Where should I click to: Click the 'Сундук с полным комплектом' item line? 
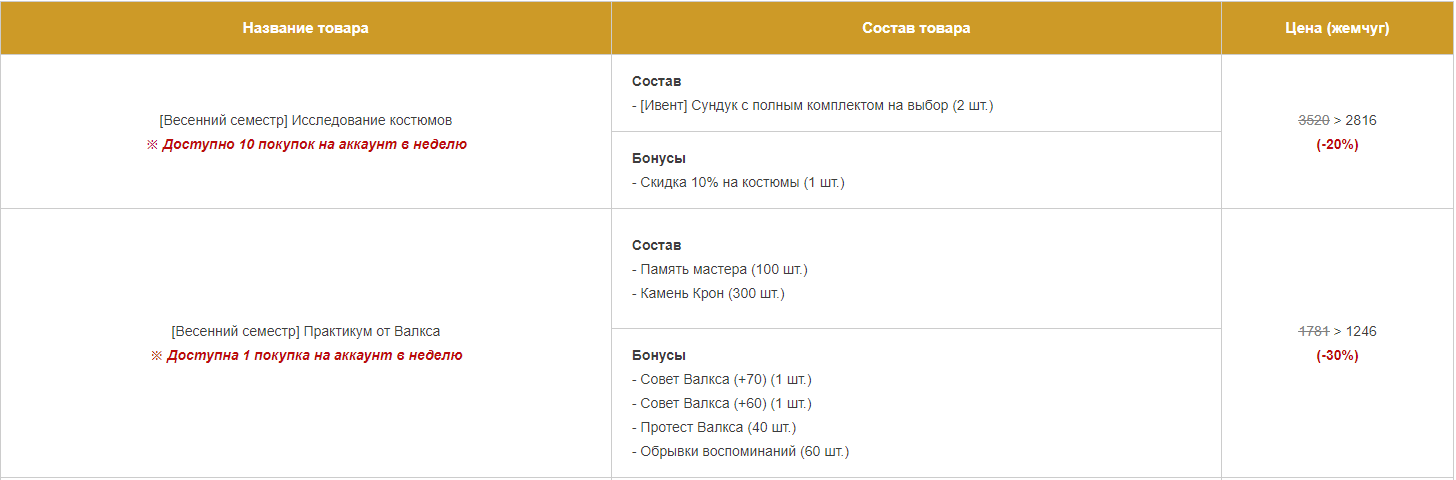[813, 105]
